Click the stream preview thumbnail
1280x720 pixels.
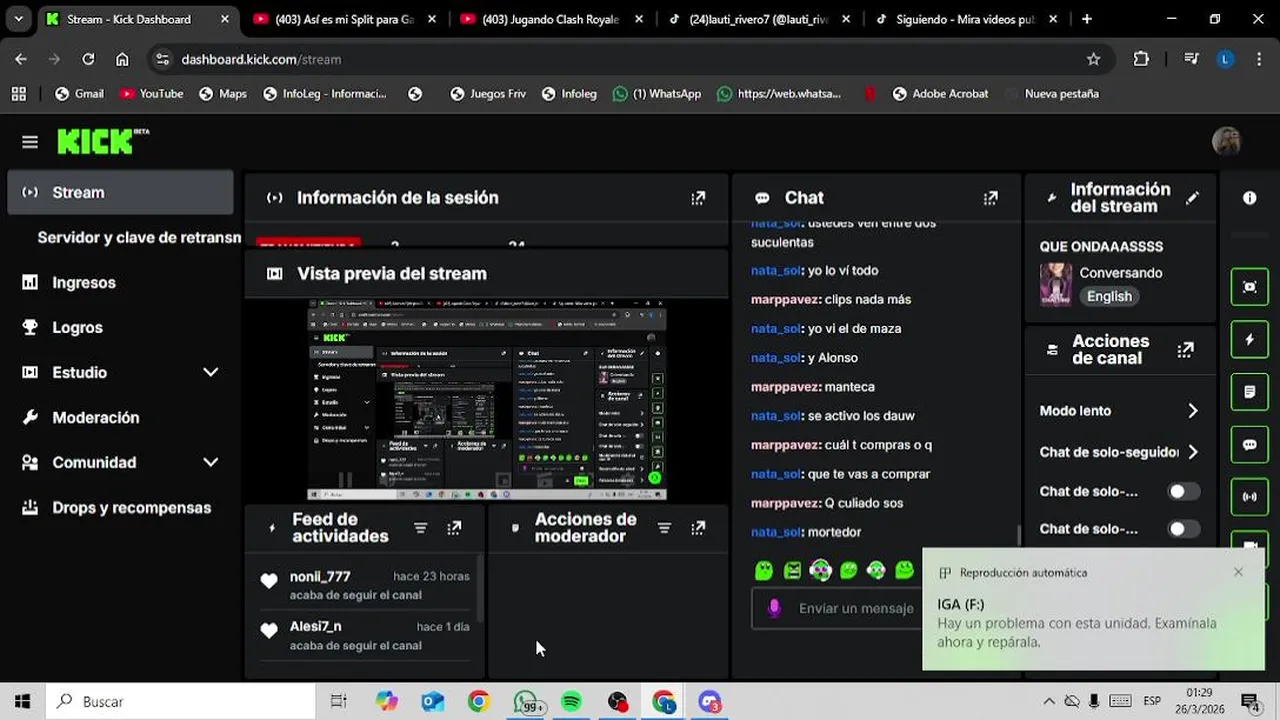click(487, 399)
